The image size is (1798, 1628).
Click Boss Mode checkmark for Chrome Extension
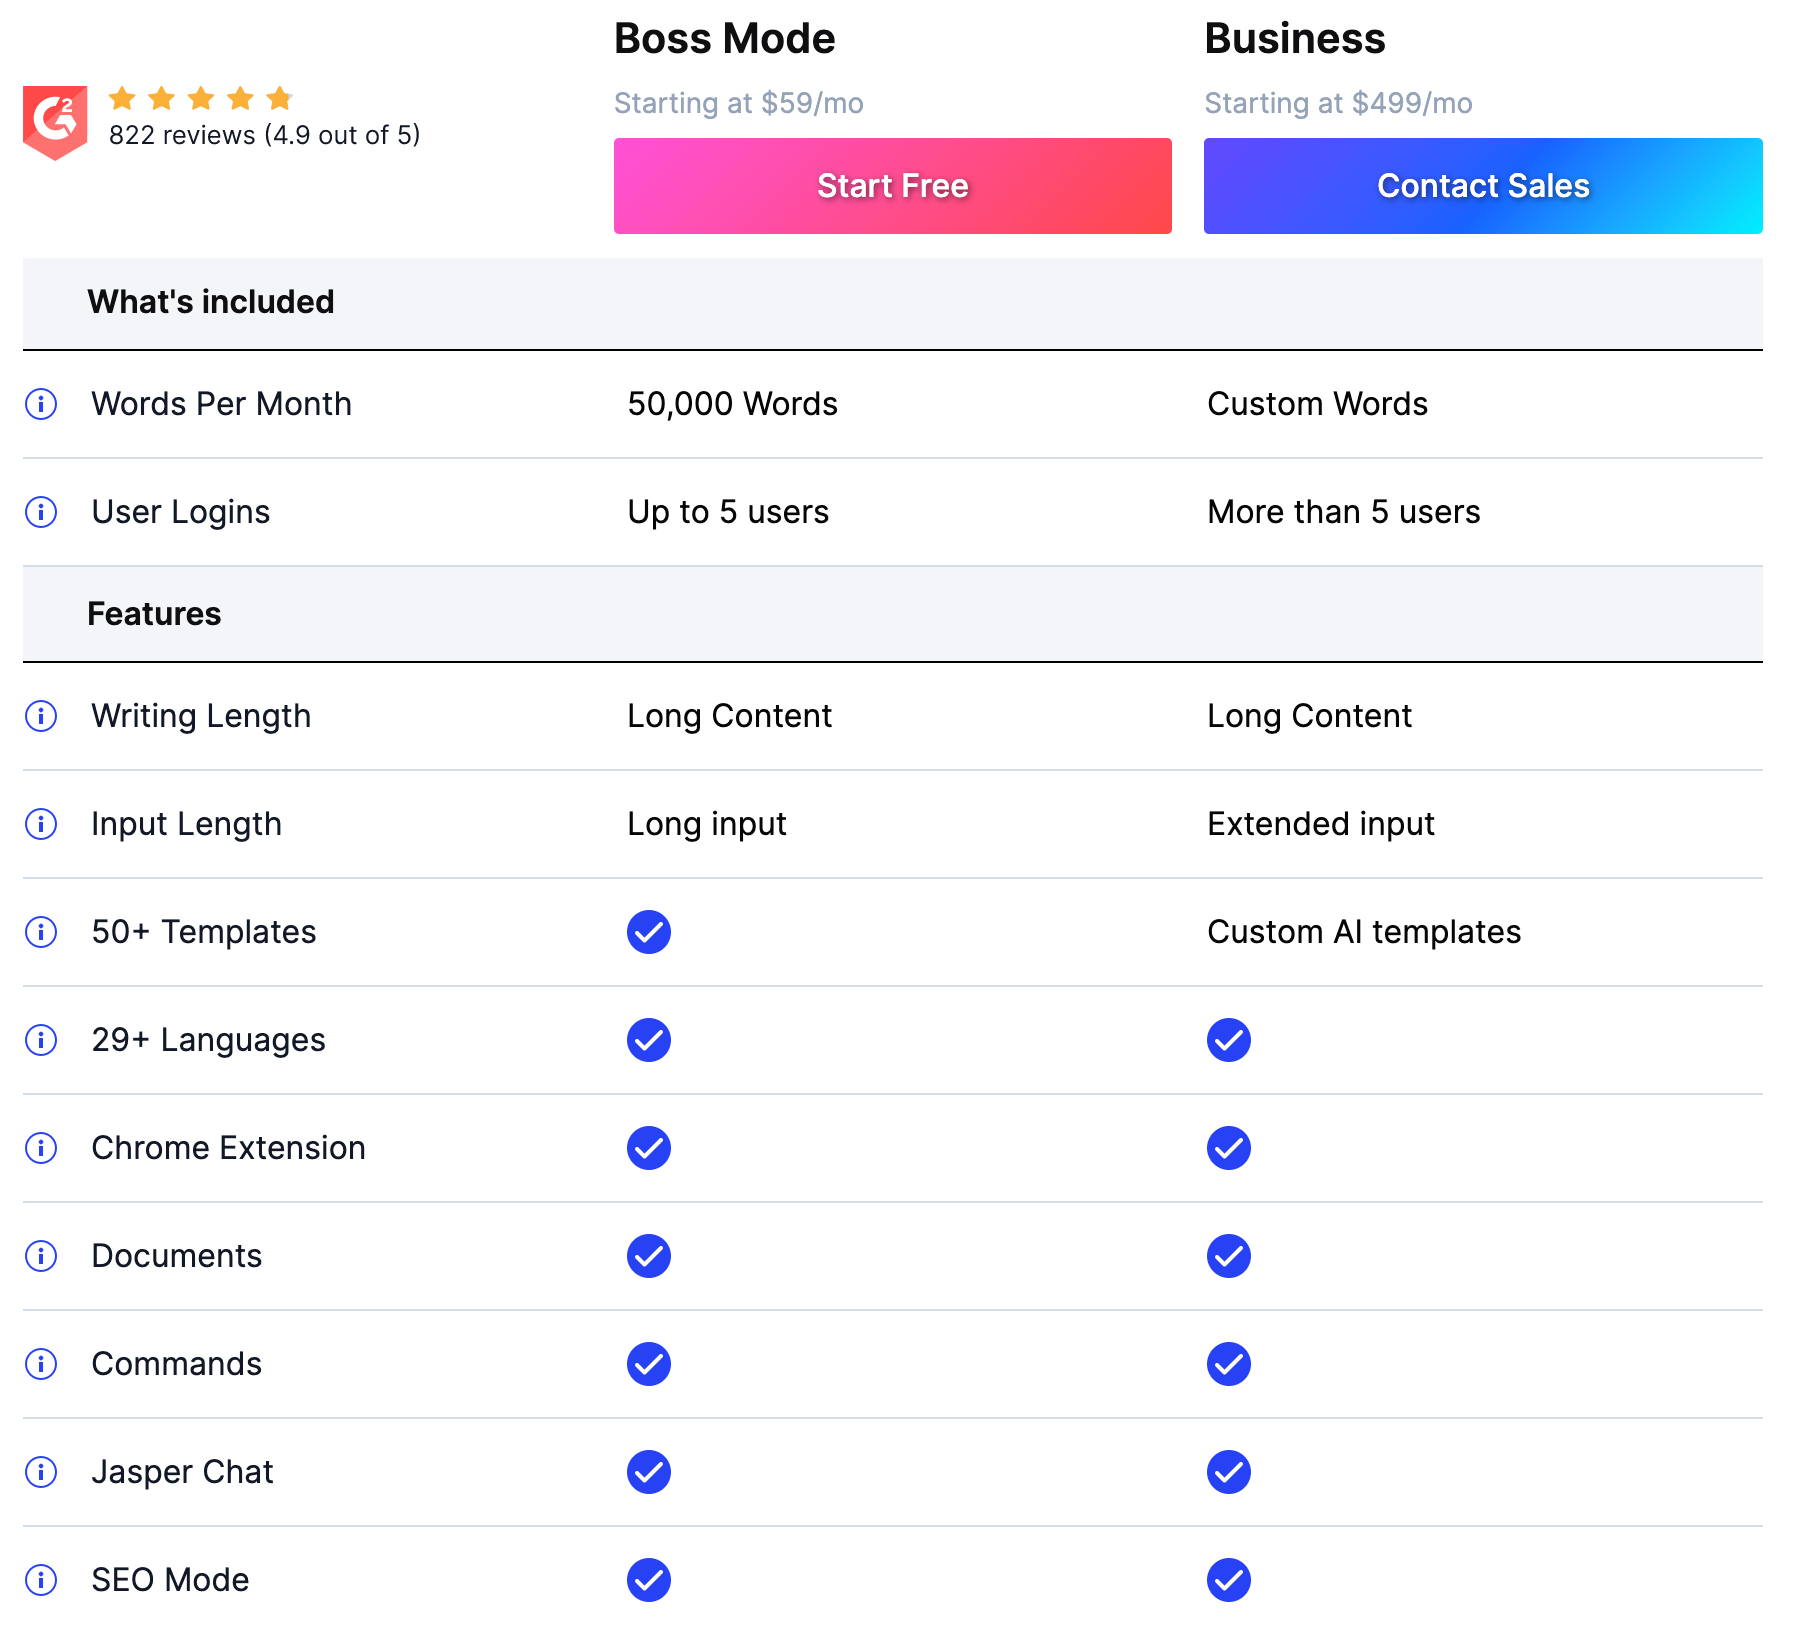pos(649,1148)
